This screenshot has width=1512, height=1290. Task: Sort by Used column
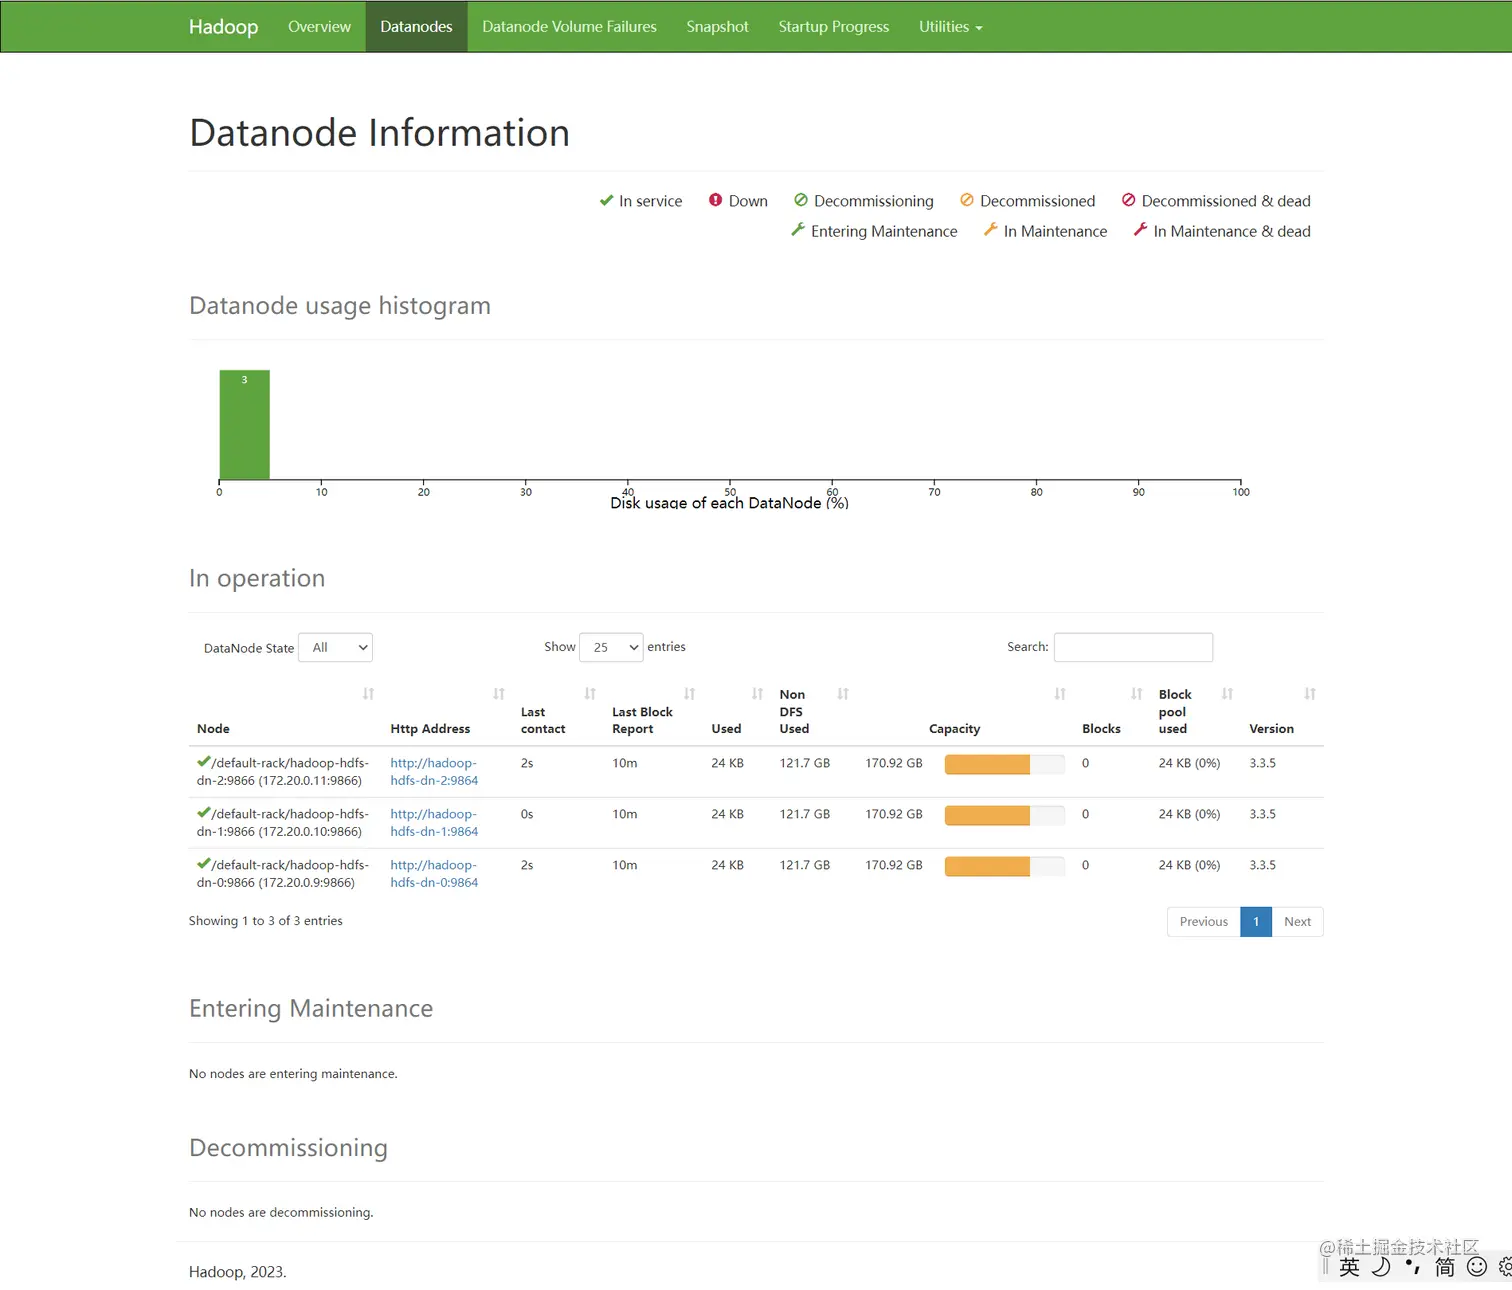[x=737, y=712]
